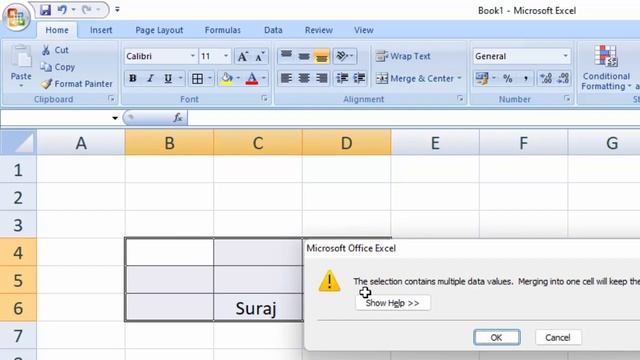
Task: Expand the borders options arrow
Action: (x=210, y=78)
